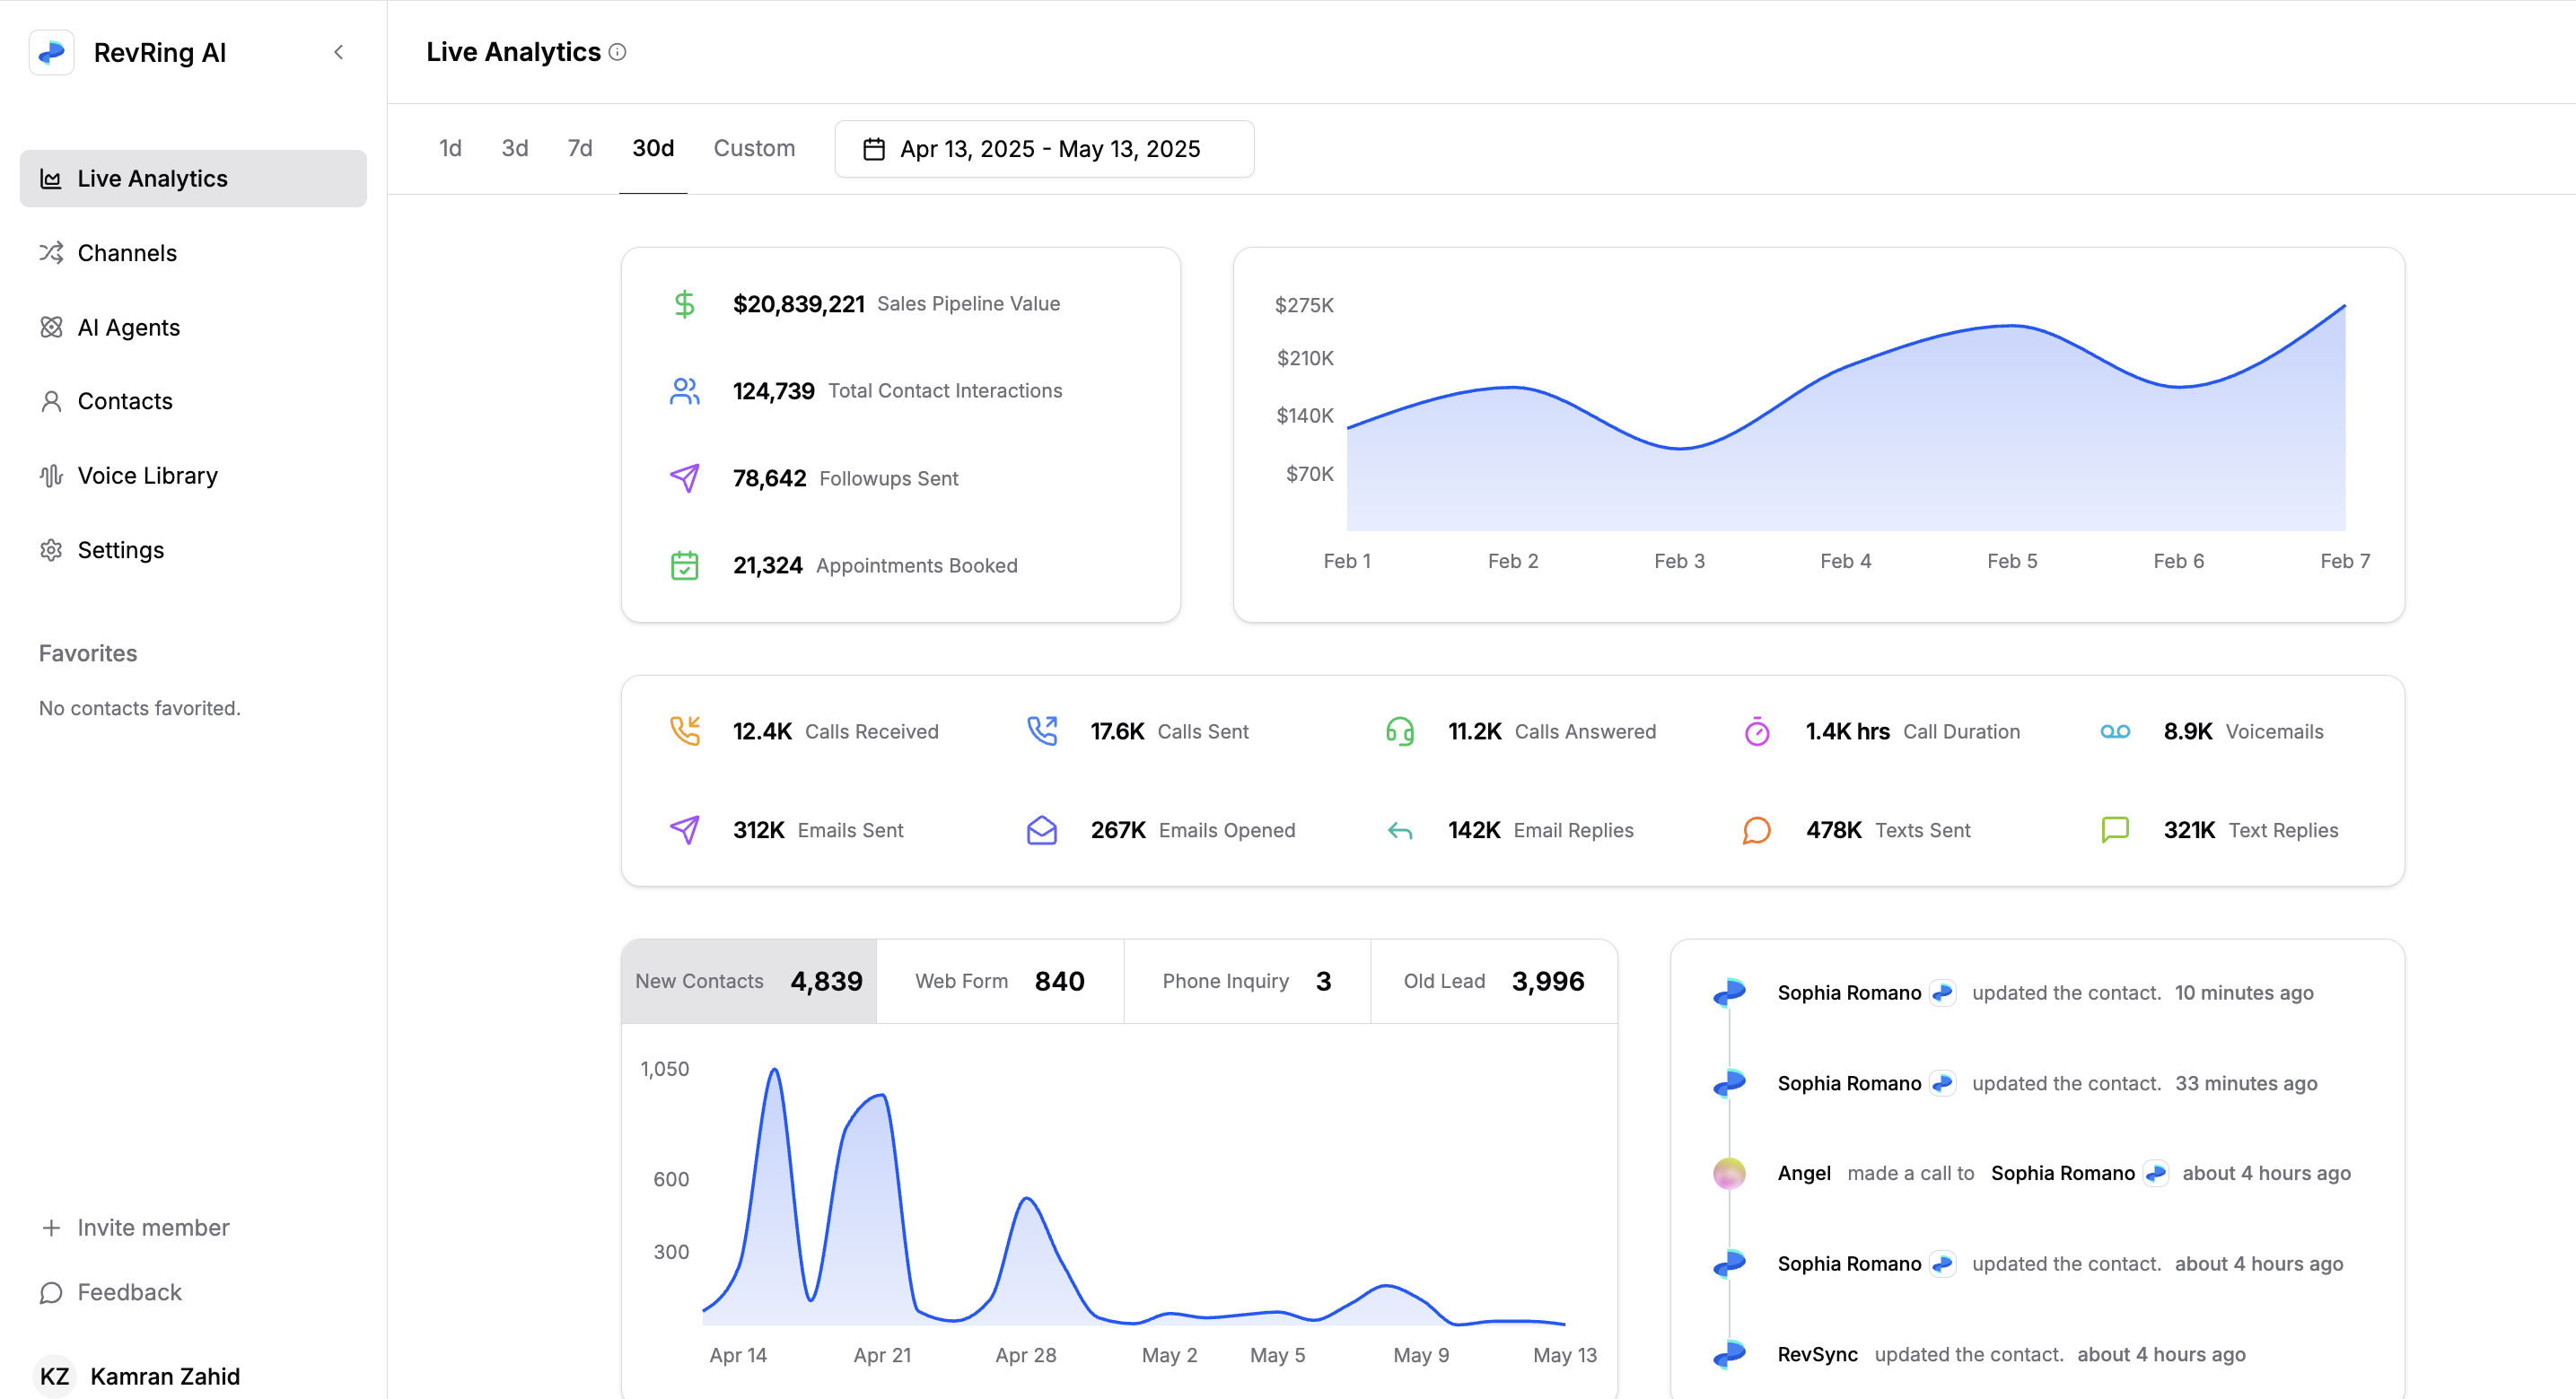This screenshot has height=1399, width=2576.
Task: Collapse the sidebar with the chevron
Action: click(338, 52)
